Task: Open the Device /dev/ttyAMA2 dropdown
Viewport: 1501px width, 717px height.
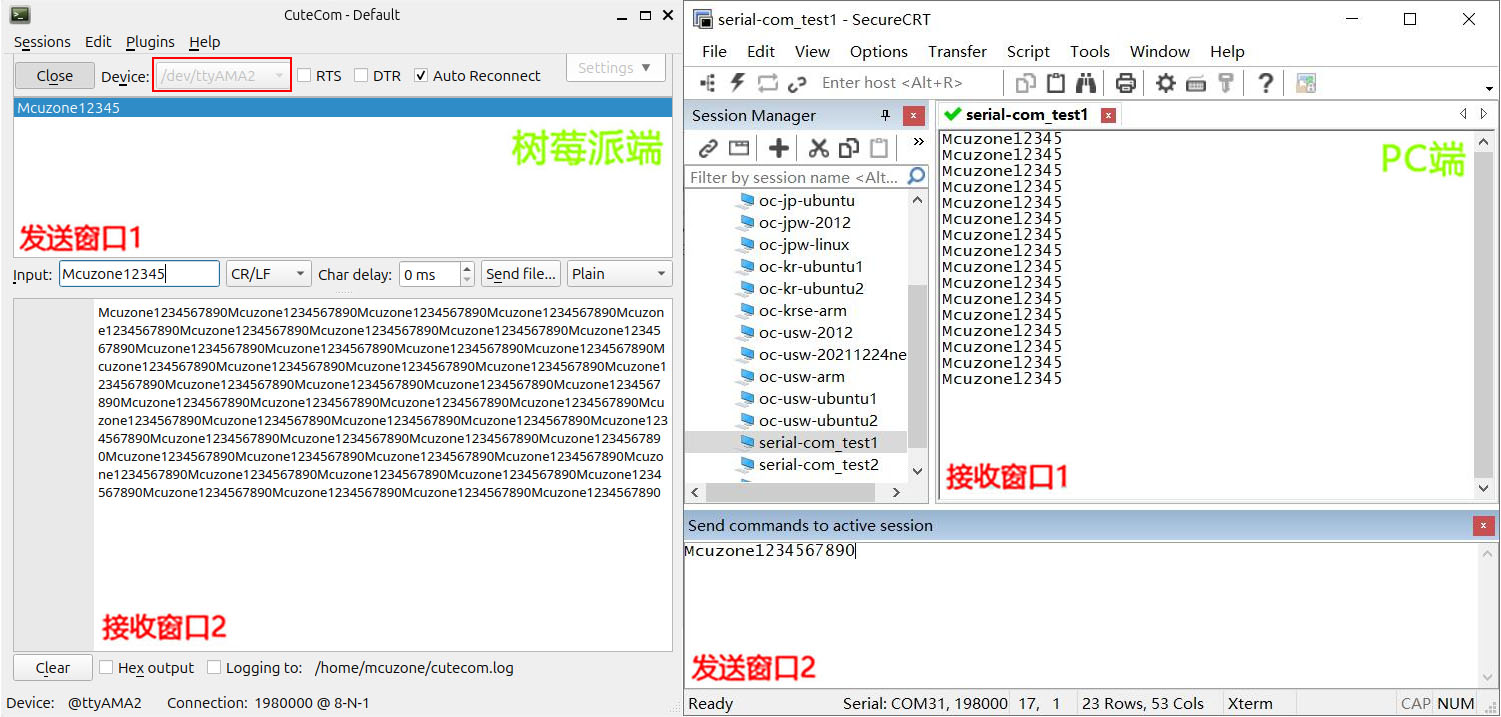Action: pos(222,75)
